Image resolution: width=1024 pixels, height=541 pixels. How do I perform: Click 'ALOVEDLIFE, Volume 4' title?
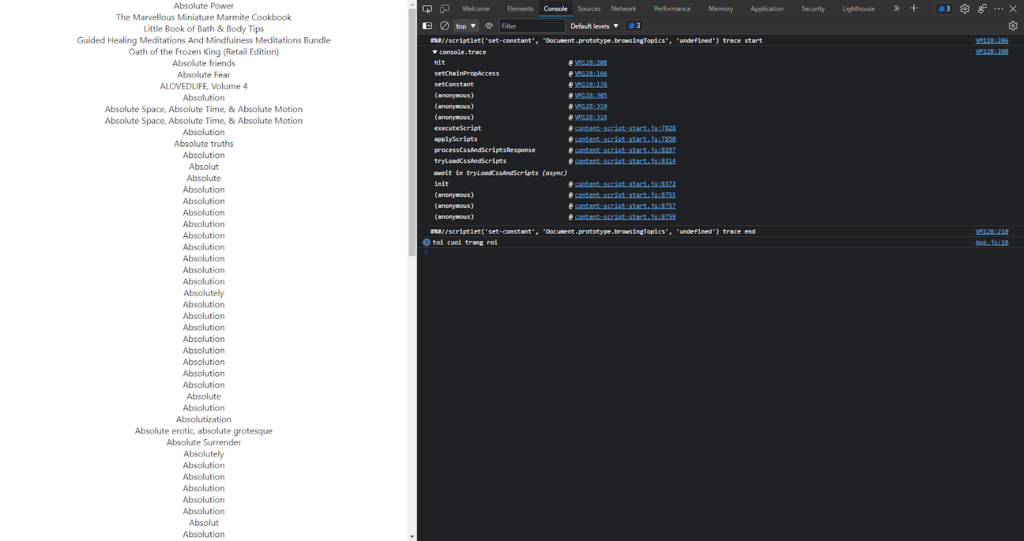(204, 86)
